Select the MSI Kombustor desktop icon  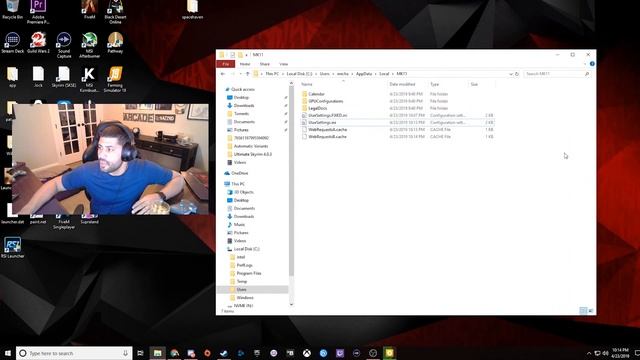[x=89, y=79]
